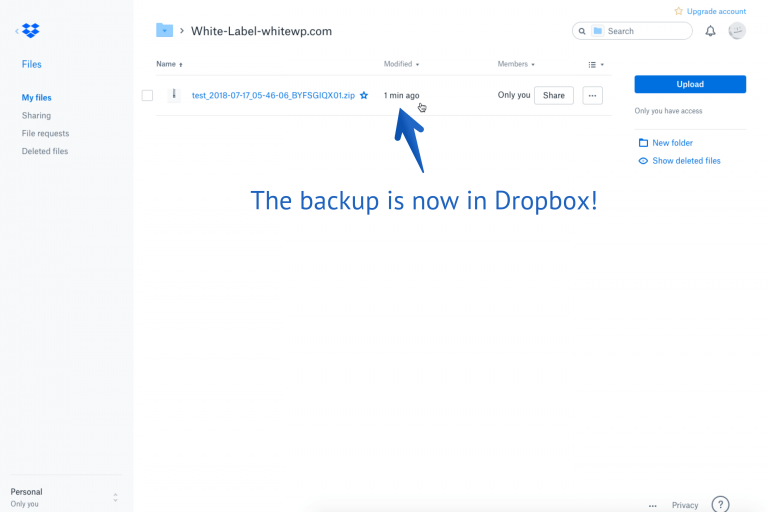Viewport: 768px width, 512px height.
Task: Open the Members column dropdown
Action: pyautogui.click(x=516, y=64)
